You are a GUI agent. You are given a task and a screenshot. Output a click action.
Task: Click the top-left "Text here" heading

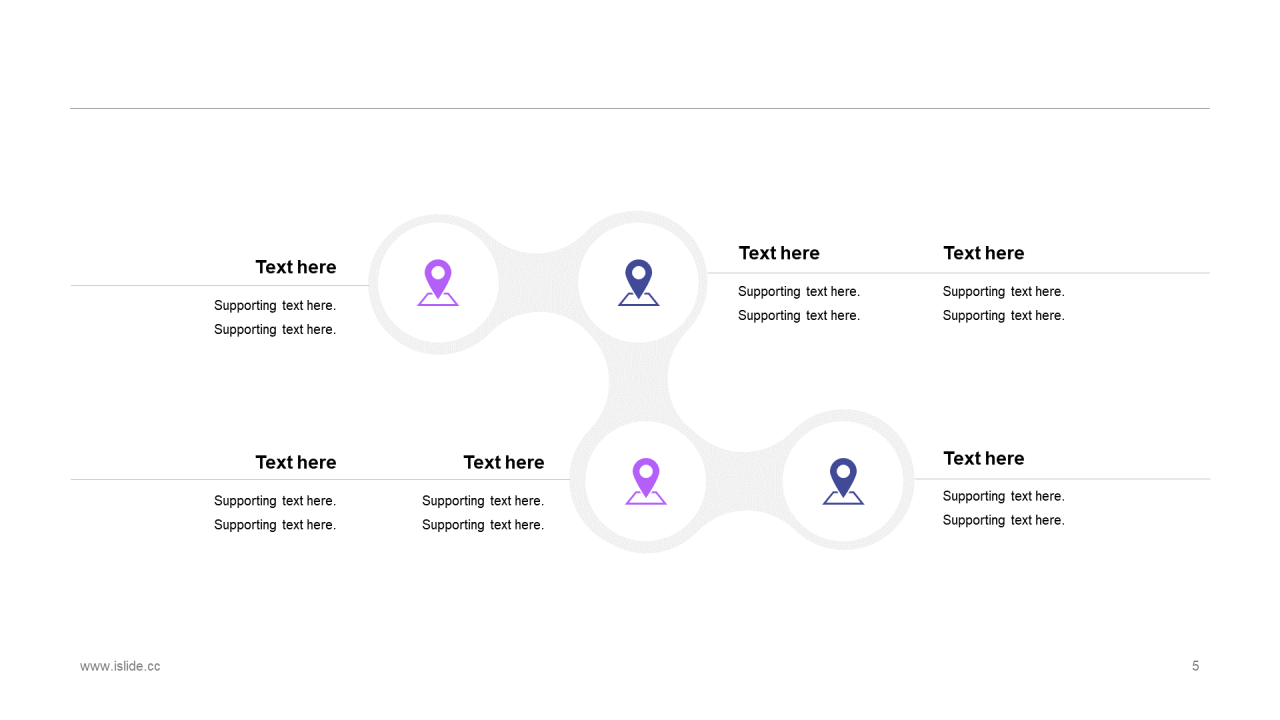tap(296, 267)
